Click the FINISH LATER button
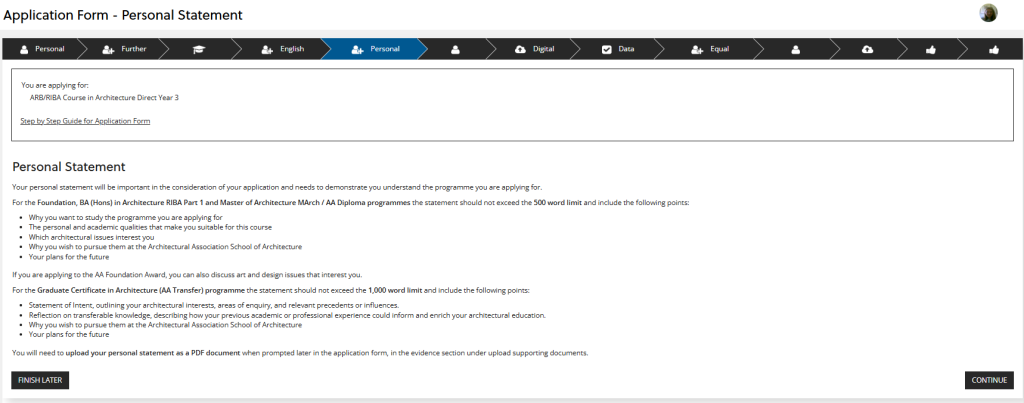The image size is (1024, 403). [40, 380]
